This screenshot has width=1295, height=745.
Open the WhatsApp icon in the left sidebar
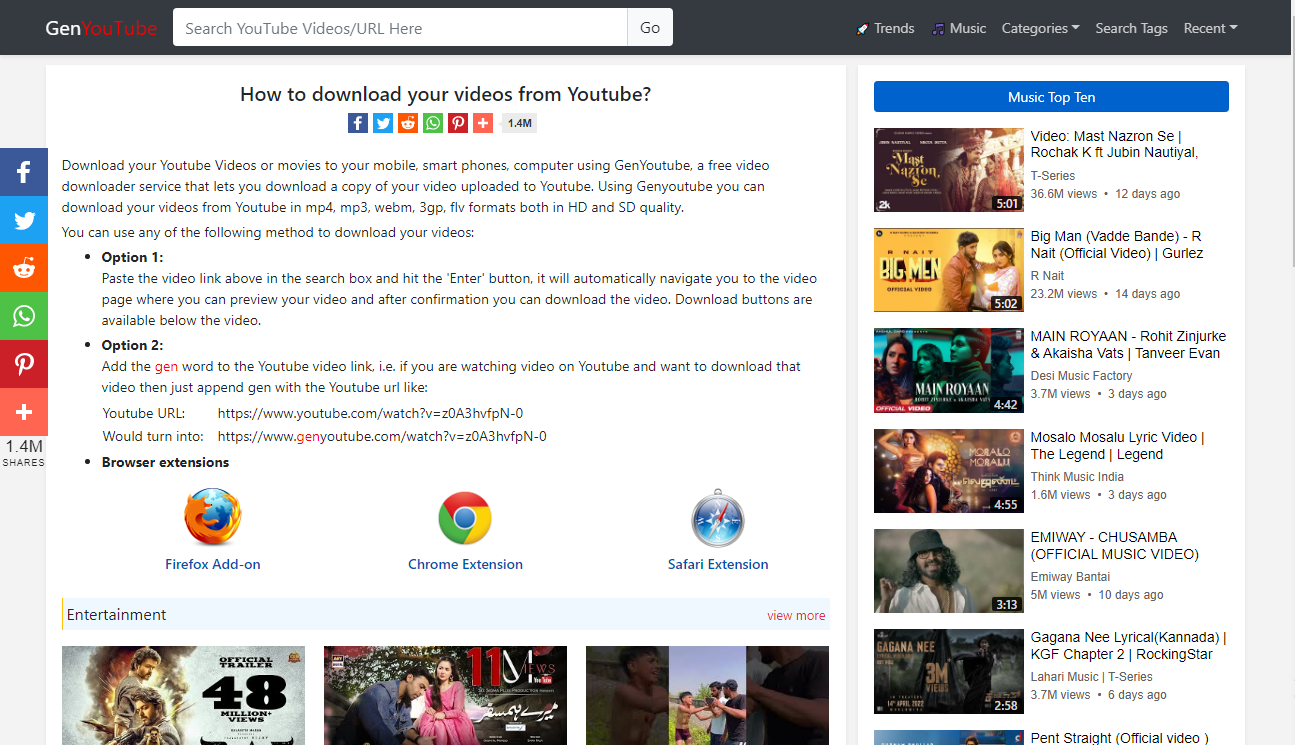click(23, 316)
